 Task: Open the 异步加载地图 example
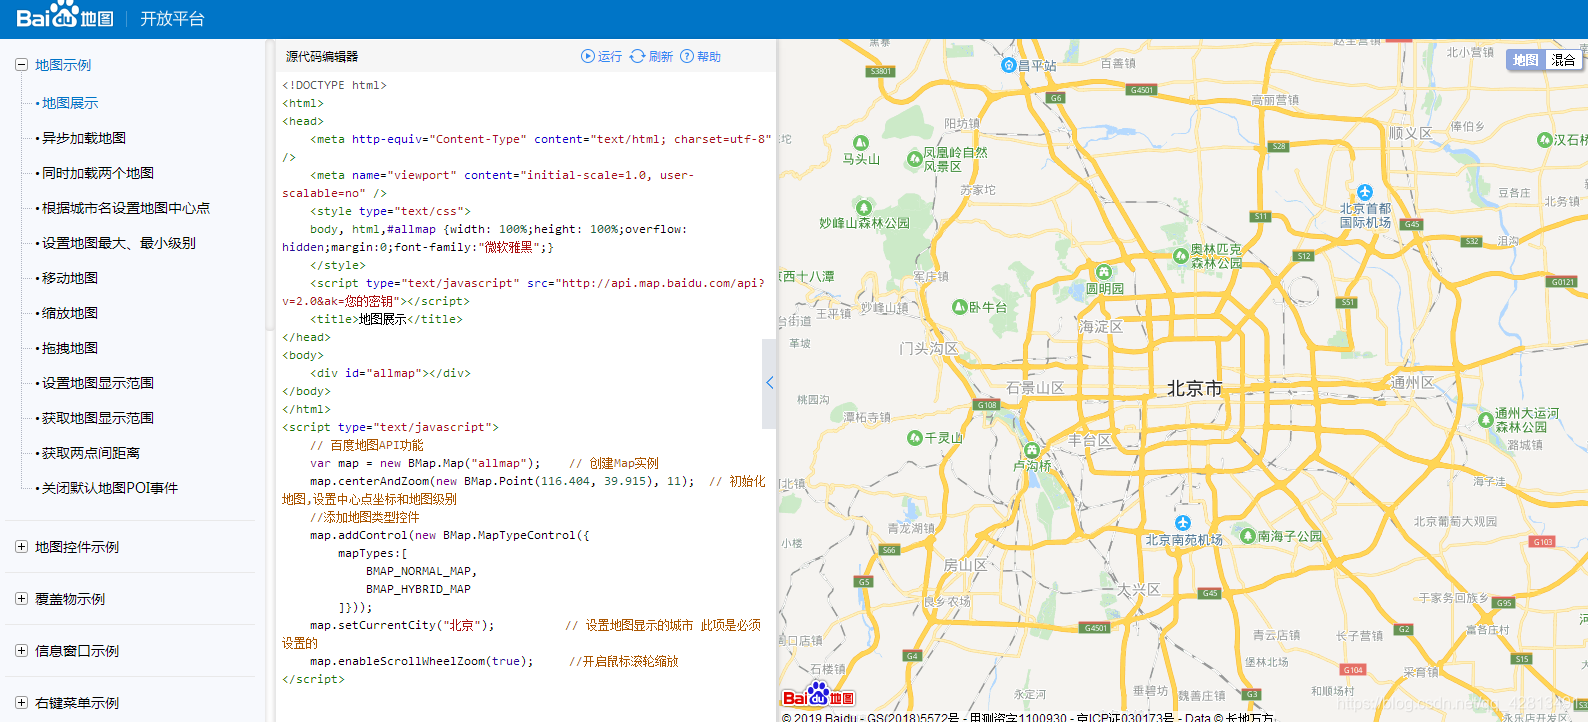[84, 138]
